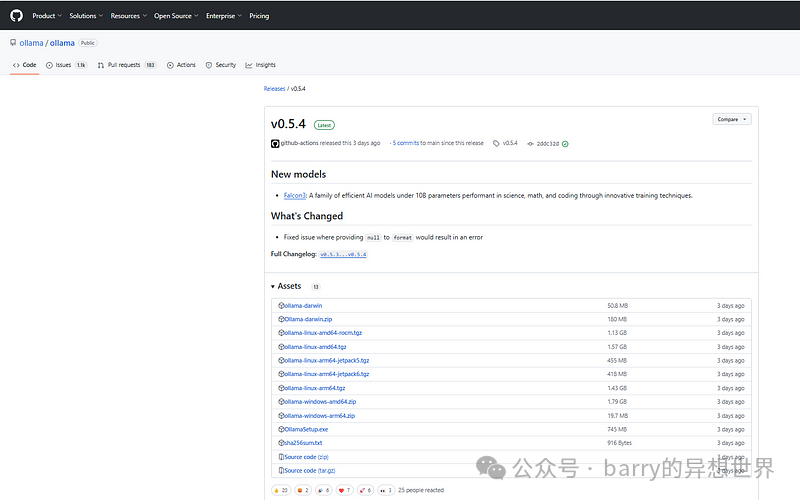The image size is (800, 500).
Task: Expand the Product menu
Action: click(x=46, y=16)
